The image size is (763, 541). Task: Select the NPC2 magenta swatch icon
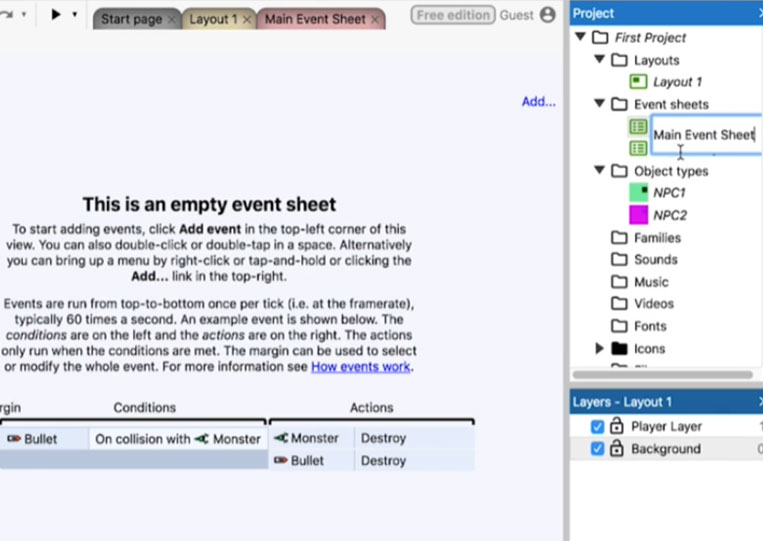638,215
